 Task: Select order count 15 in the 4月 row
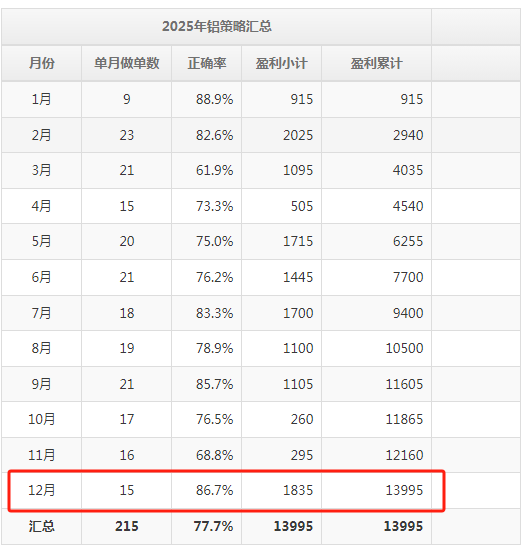[128, 207]
